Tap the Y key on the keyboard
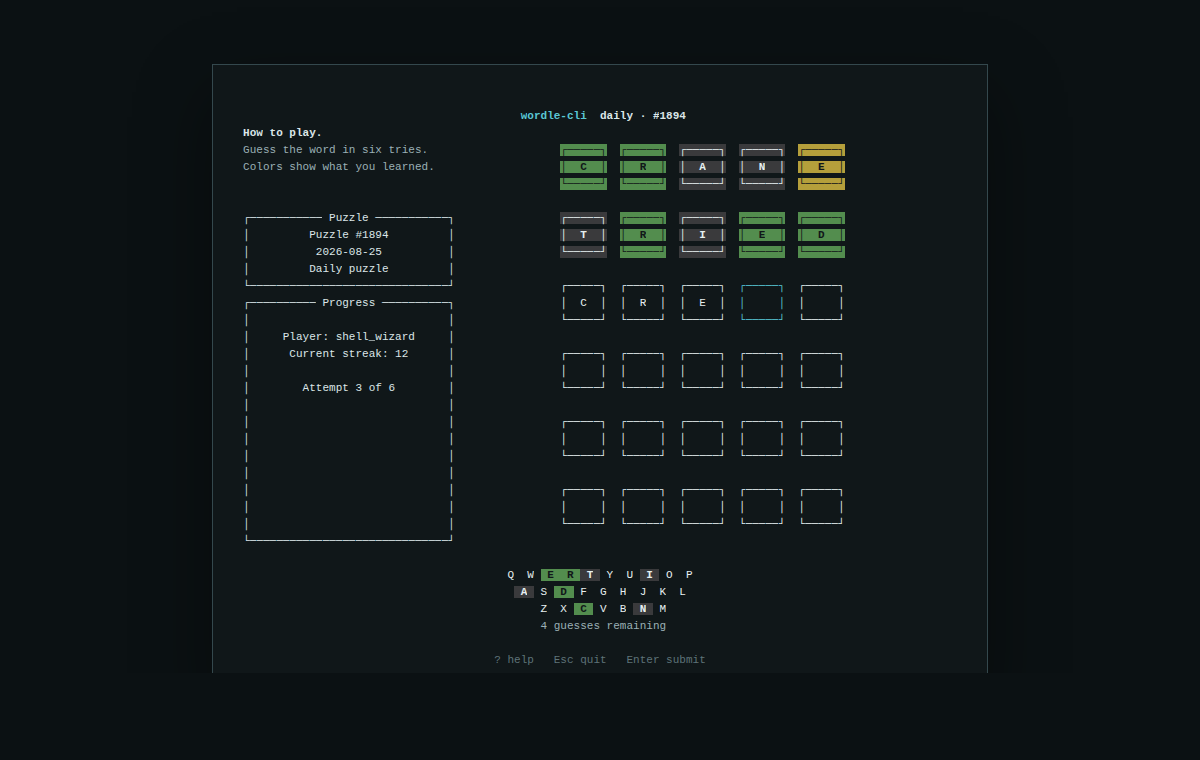The width and height of the screenshot is (1200, 760). click(x=610, y=575)
